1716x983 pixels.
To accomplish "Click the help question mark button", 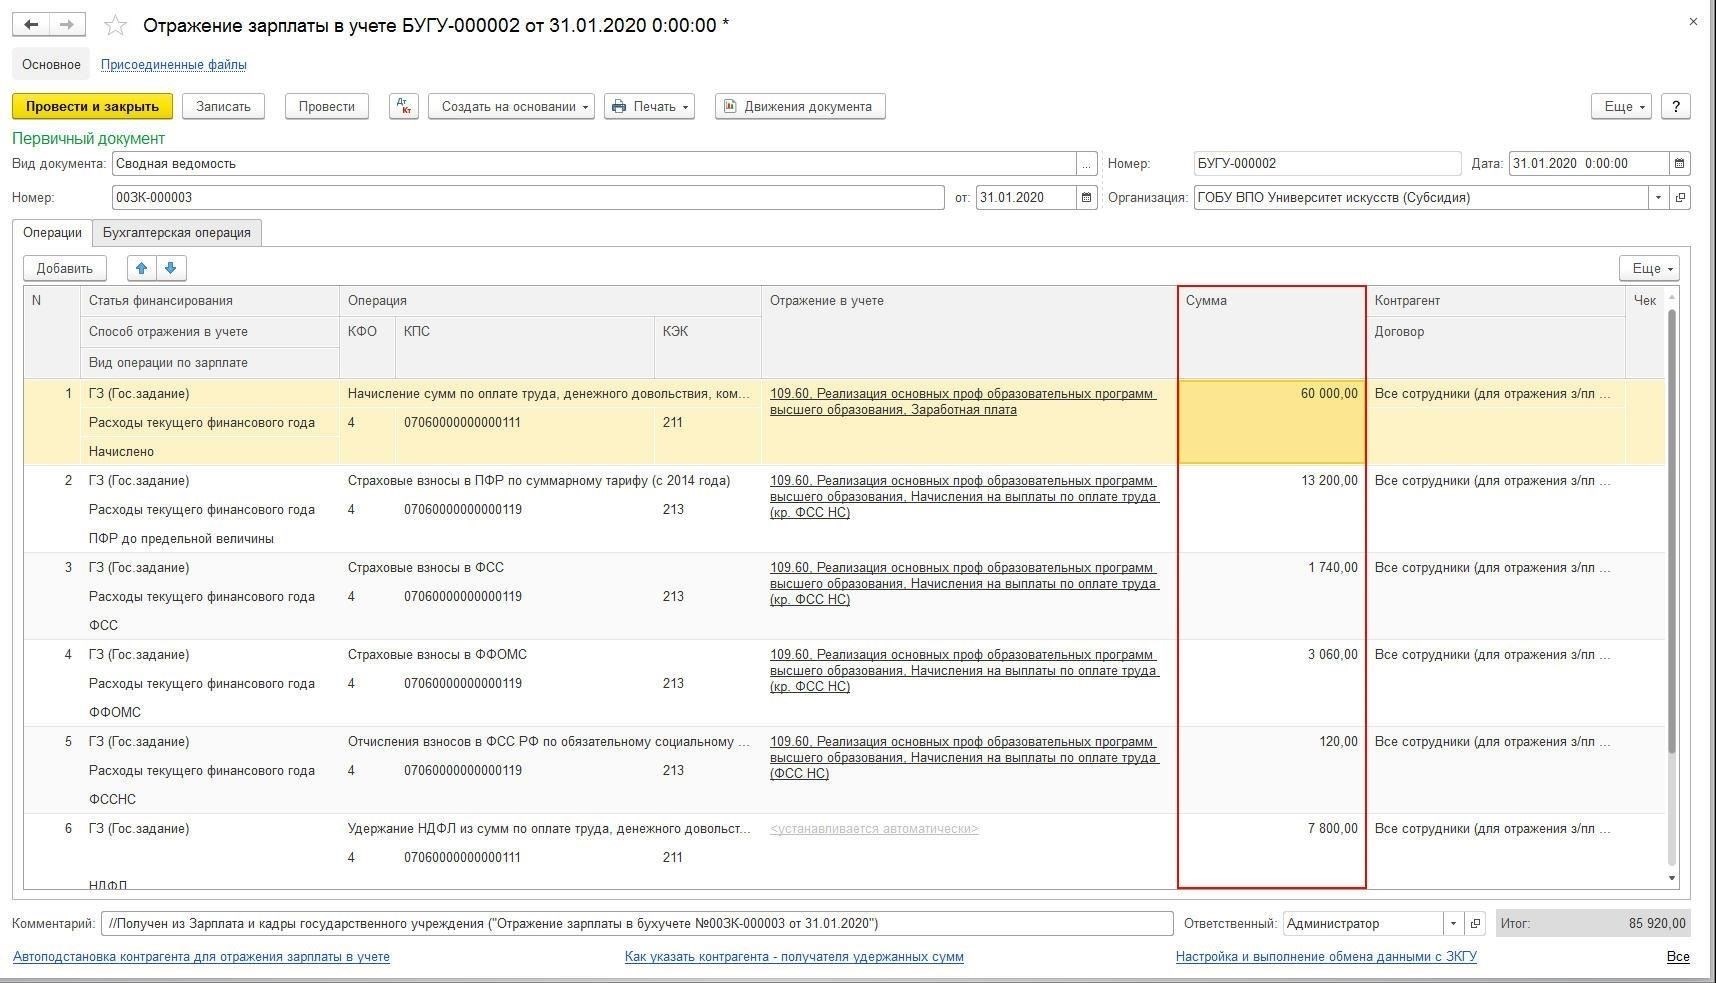I will [x=1676, y=107].
